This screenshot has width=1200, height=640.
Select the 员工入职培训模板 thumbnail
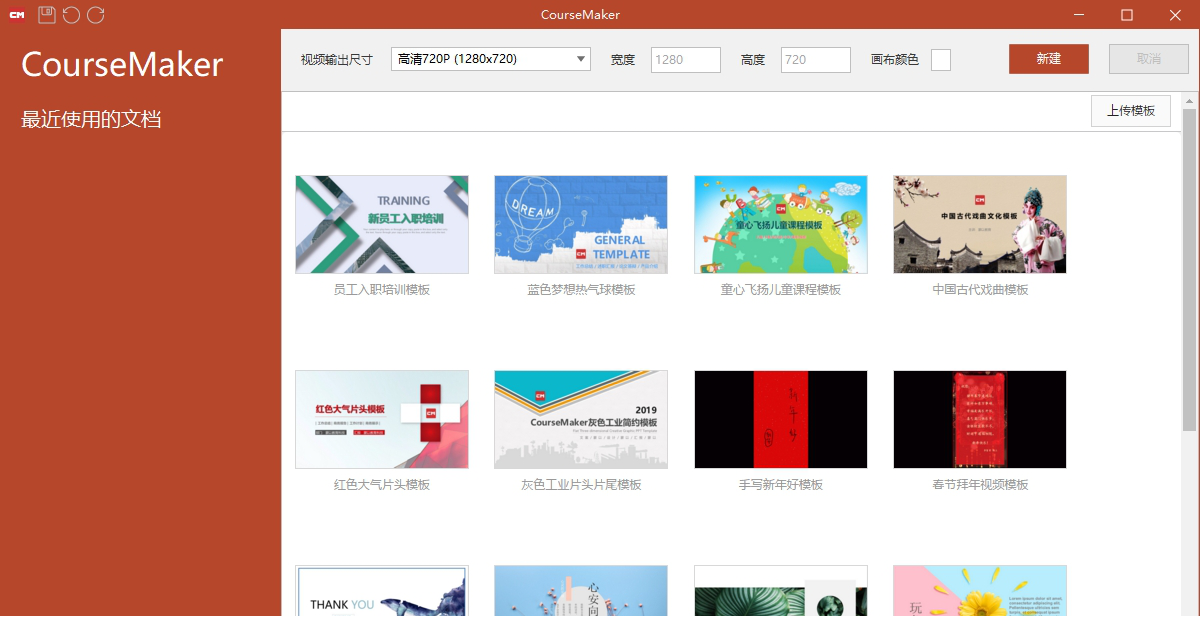click(382, 224)
